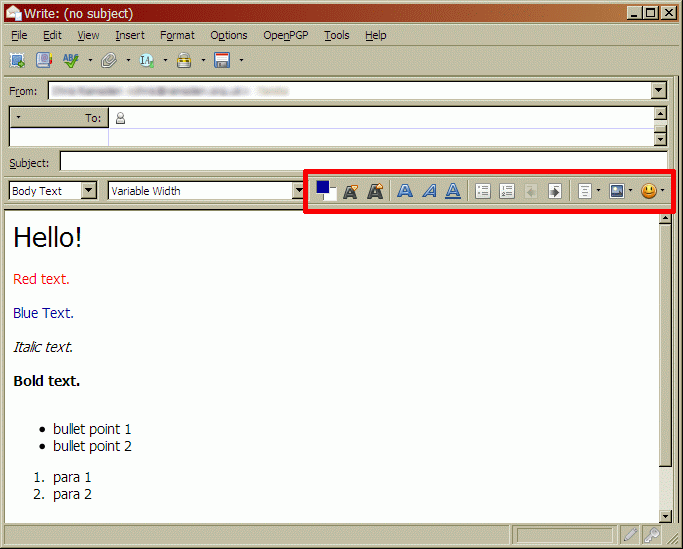This screenshot has height=549, width=683.
Task: Toggle Underline text formatting
Action: 453,191
